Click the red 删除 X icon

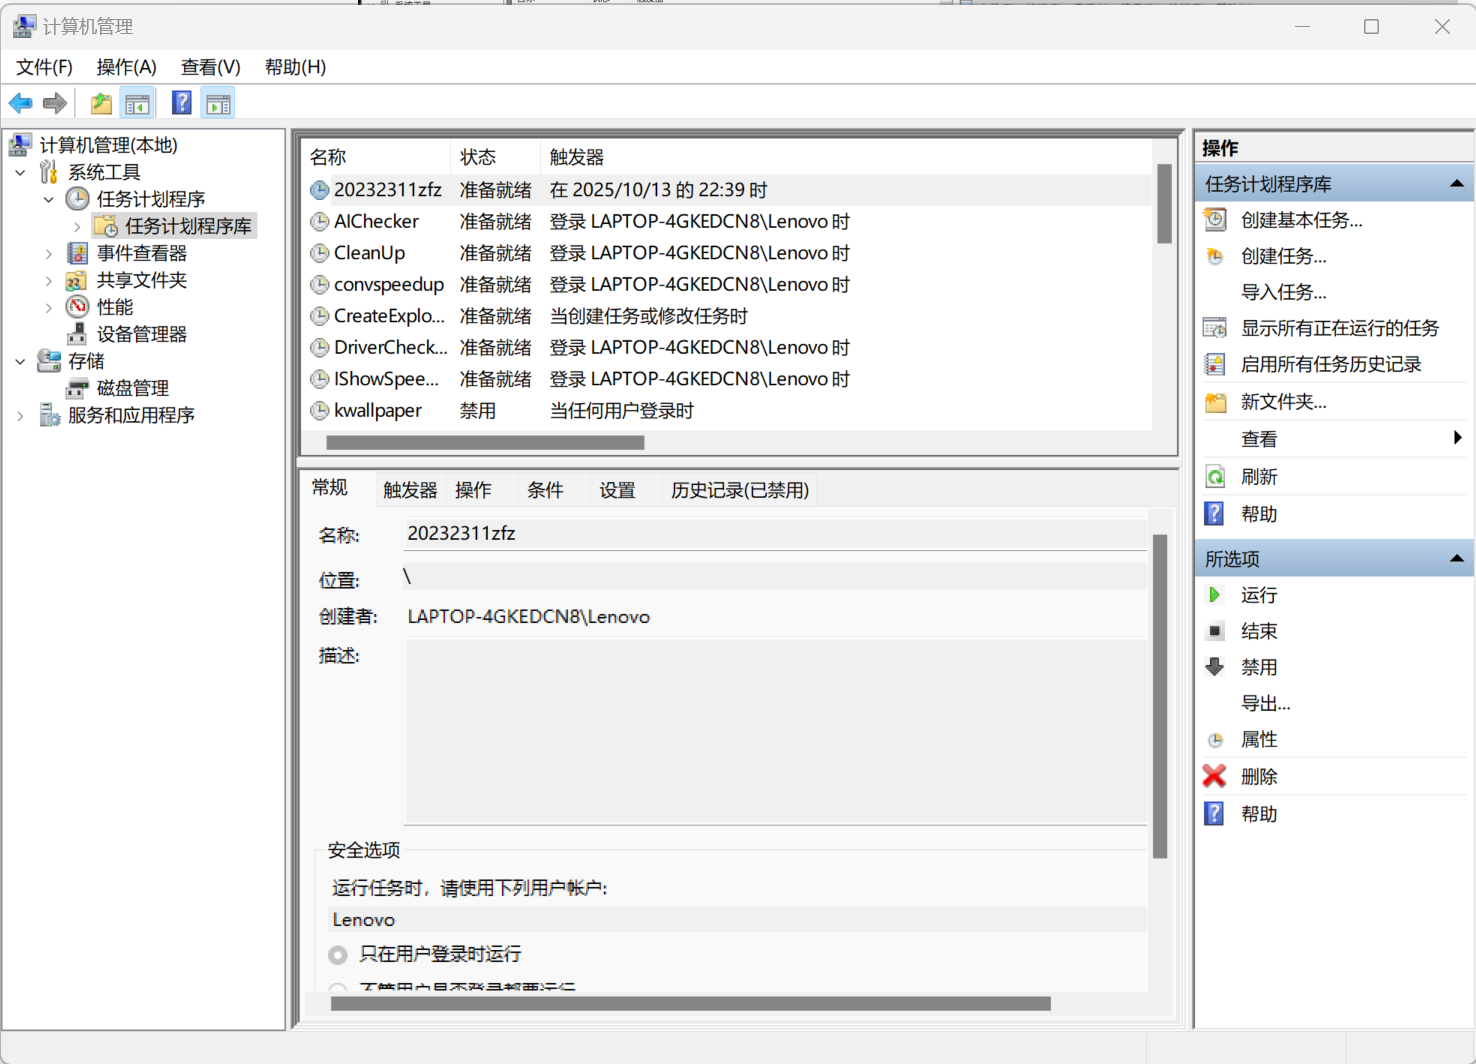point(1214,776)
